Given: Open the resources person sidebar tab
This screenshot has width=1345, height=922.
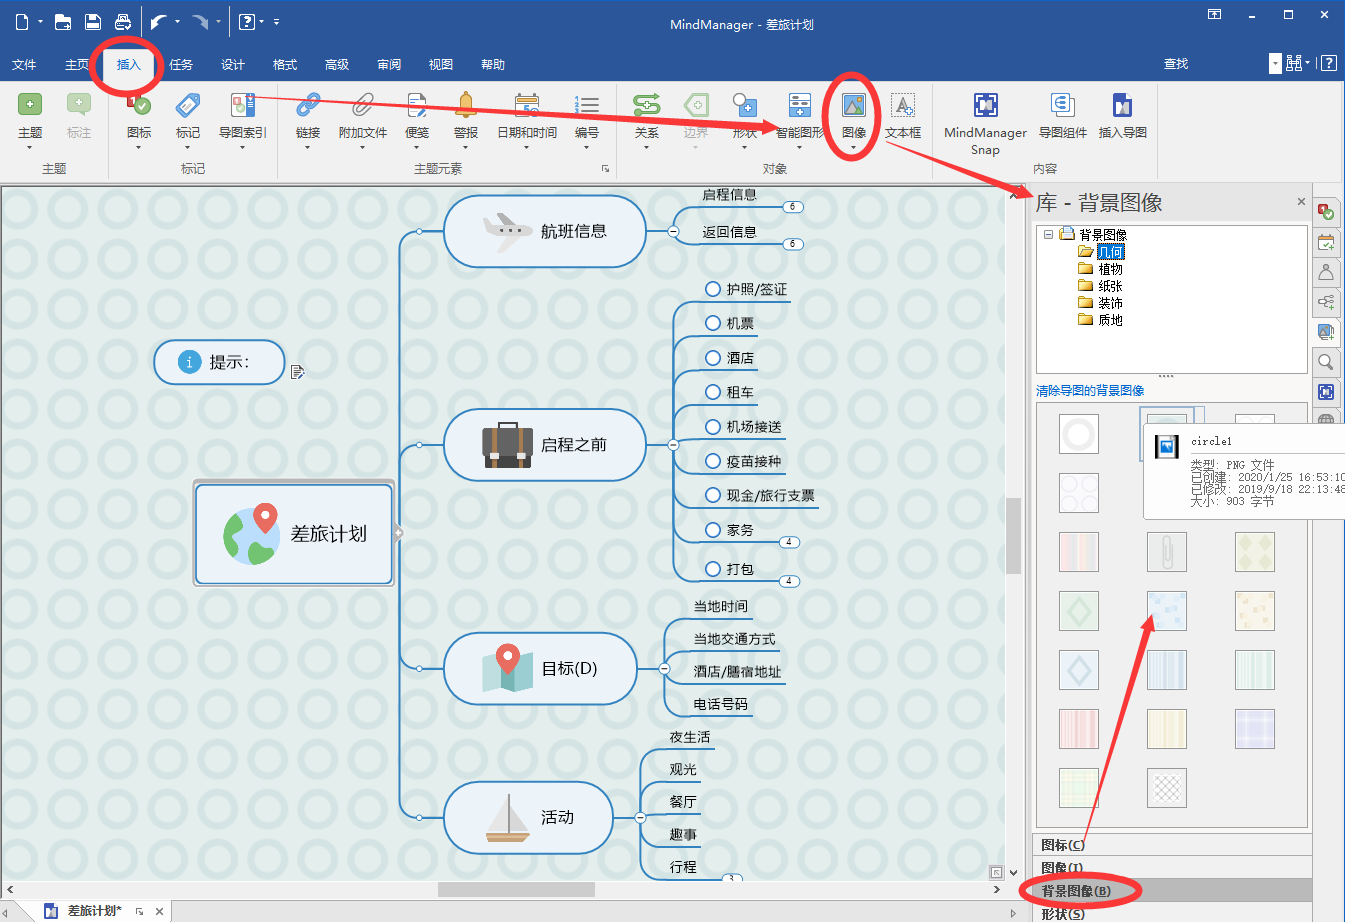Looking at the screenshot, I should 1326,272.
